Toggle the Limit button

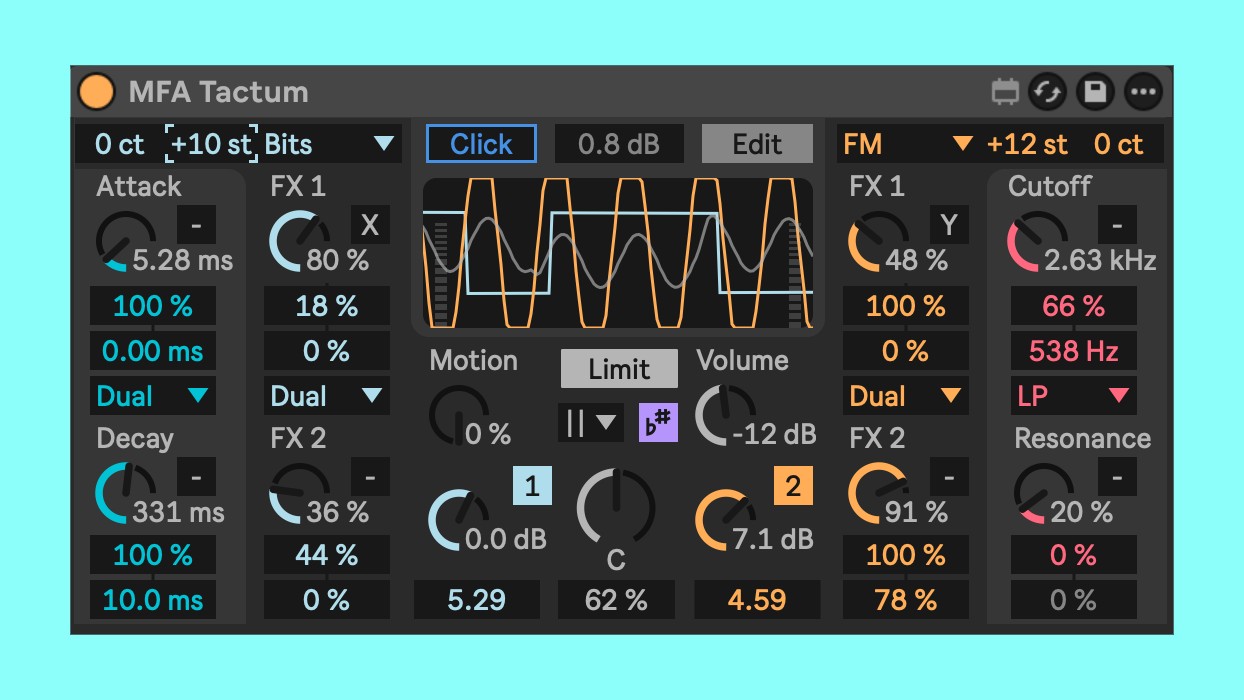click(619, 369)
